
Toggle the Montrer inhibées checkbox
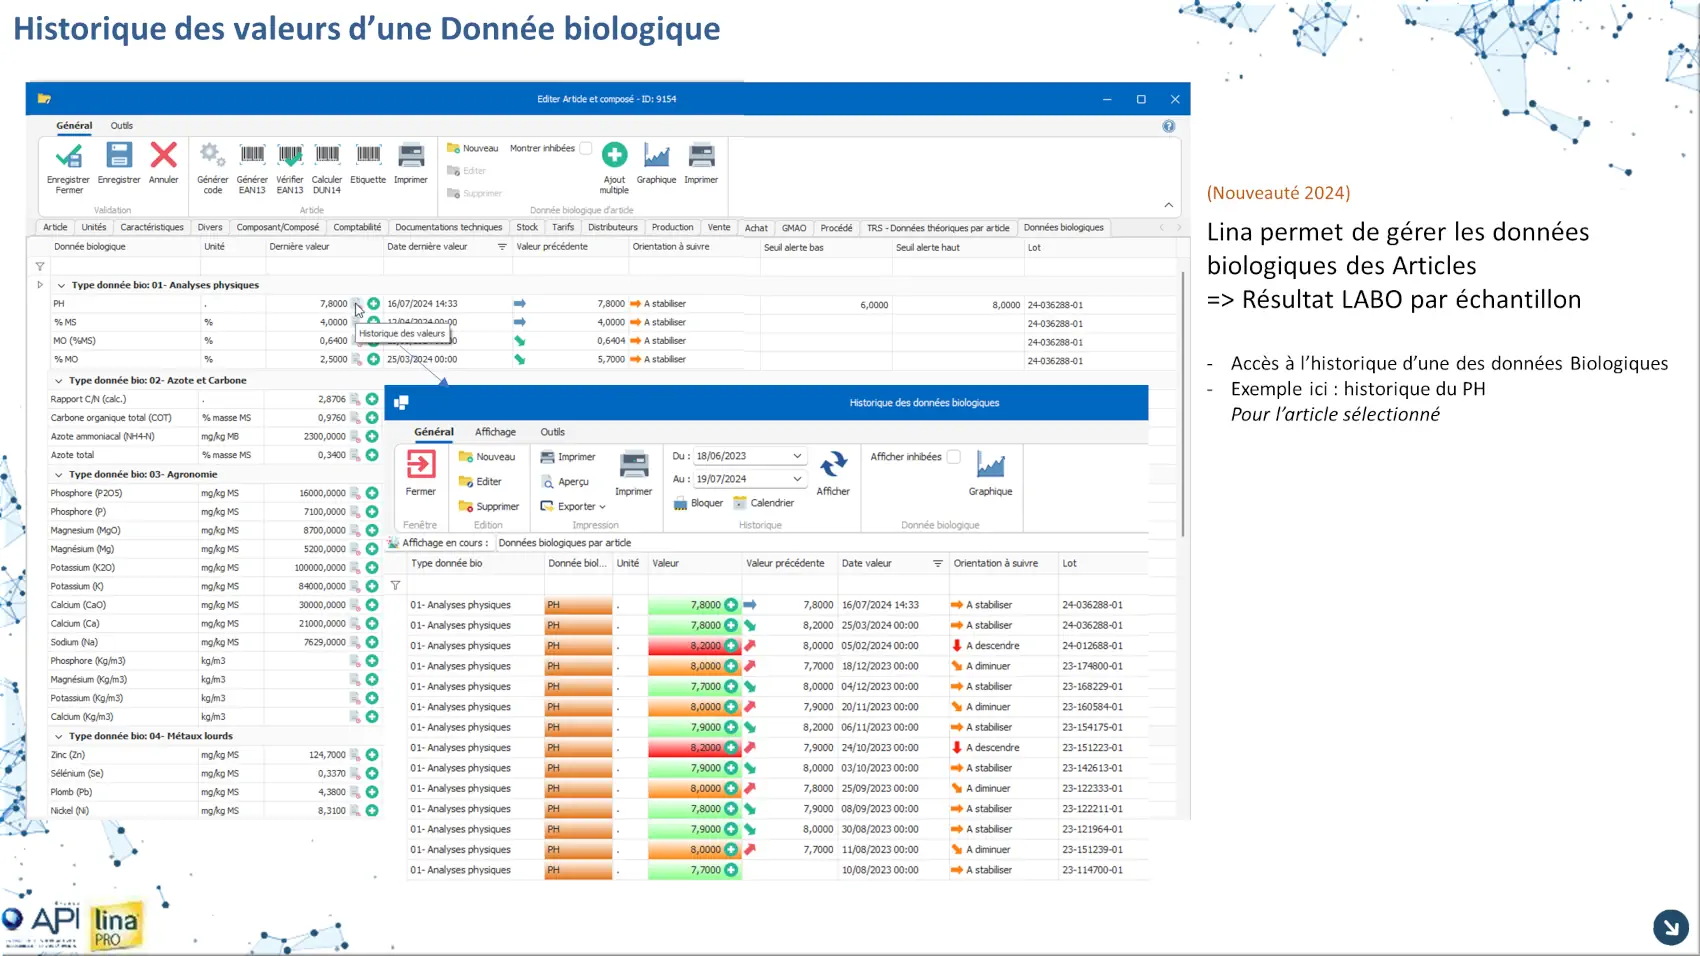pos(586,148)
